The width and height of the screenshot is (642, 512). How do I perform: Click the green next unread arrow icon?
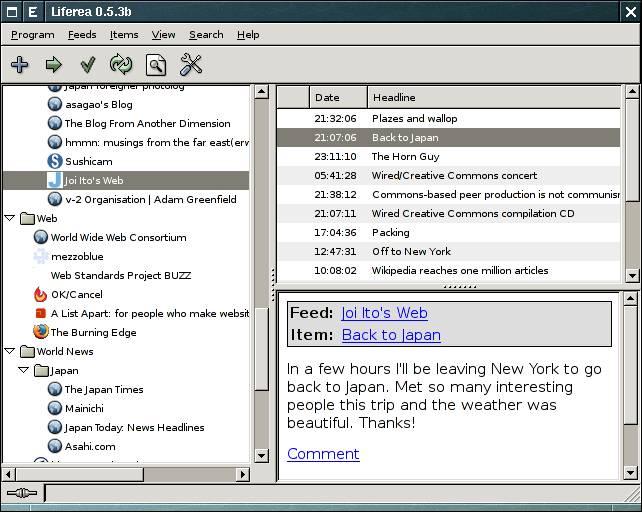(x=54, y=65)
